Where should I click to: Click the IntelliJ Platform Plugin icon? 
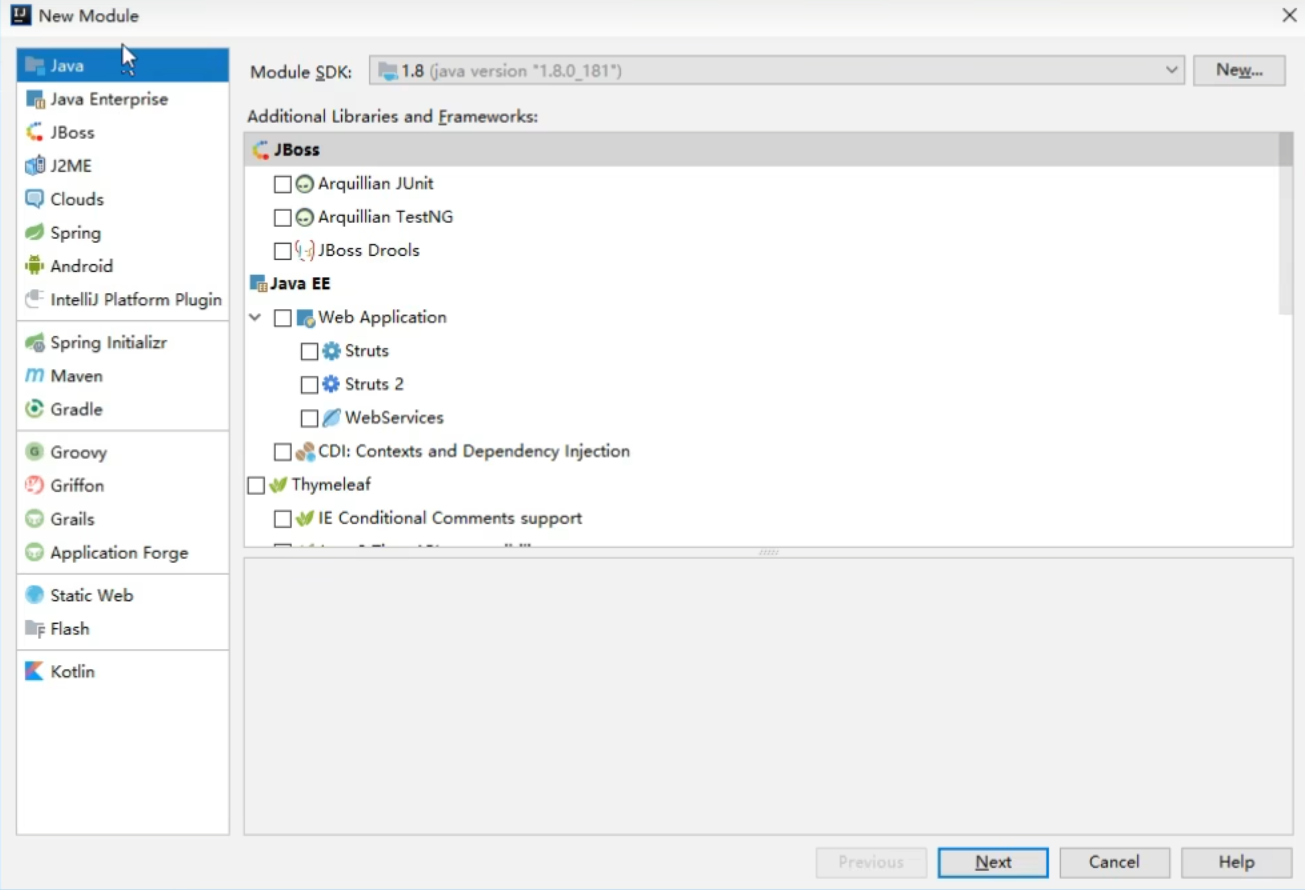point(35,300)
